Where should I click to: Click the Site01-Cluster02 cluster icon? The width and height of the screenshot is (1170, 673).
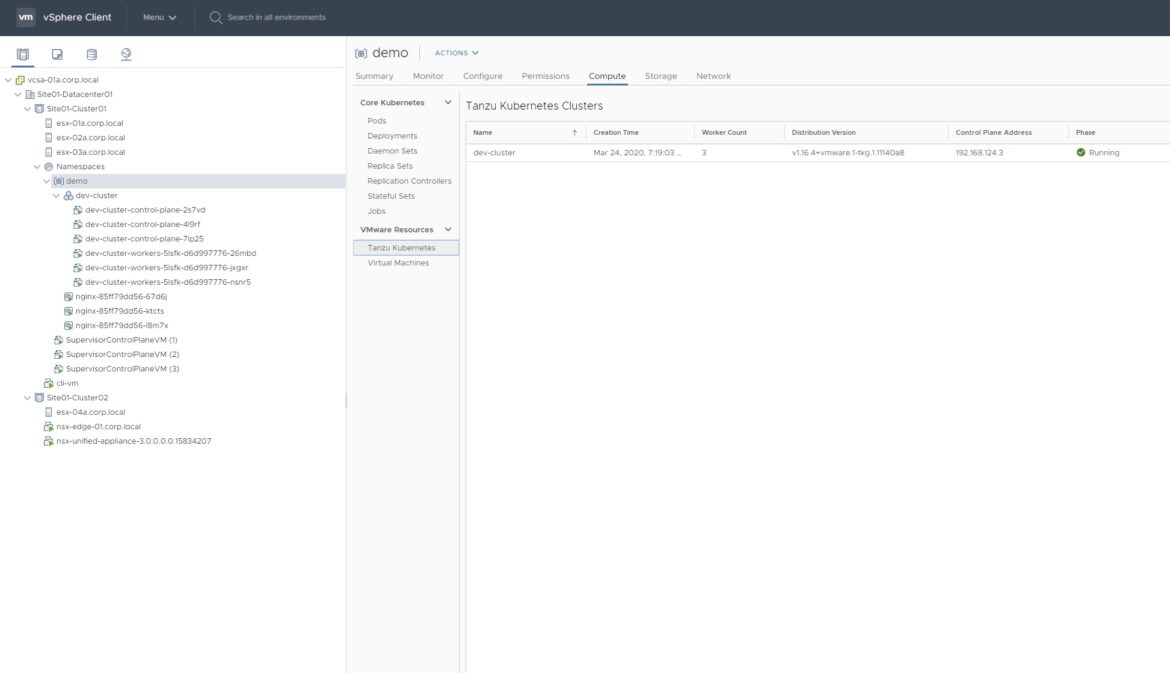pos(40,398)
